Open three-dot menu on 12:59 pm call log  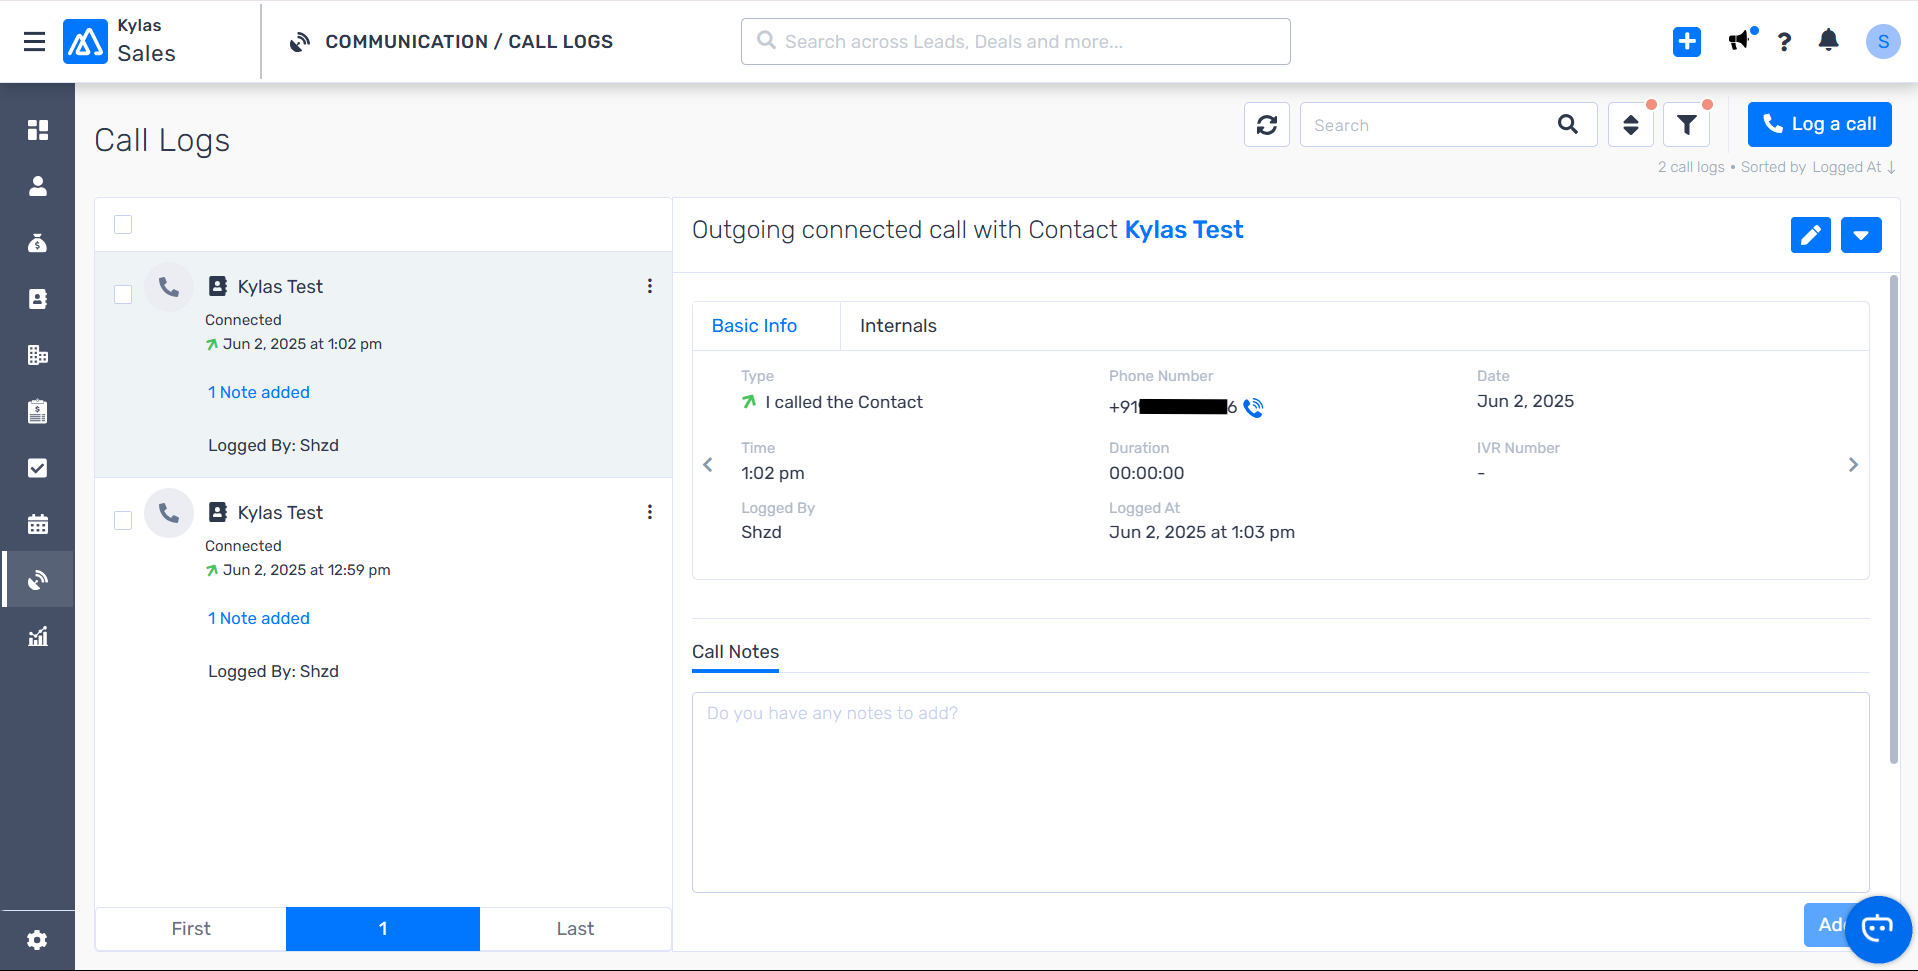click(x=650, y=512)
